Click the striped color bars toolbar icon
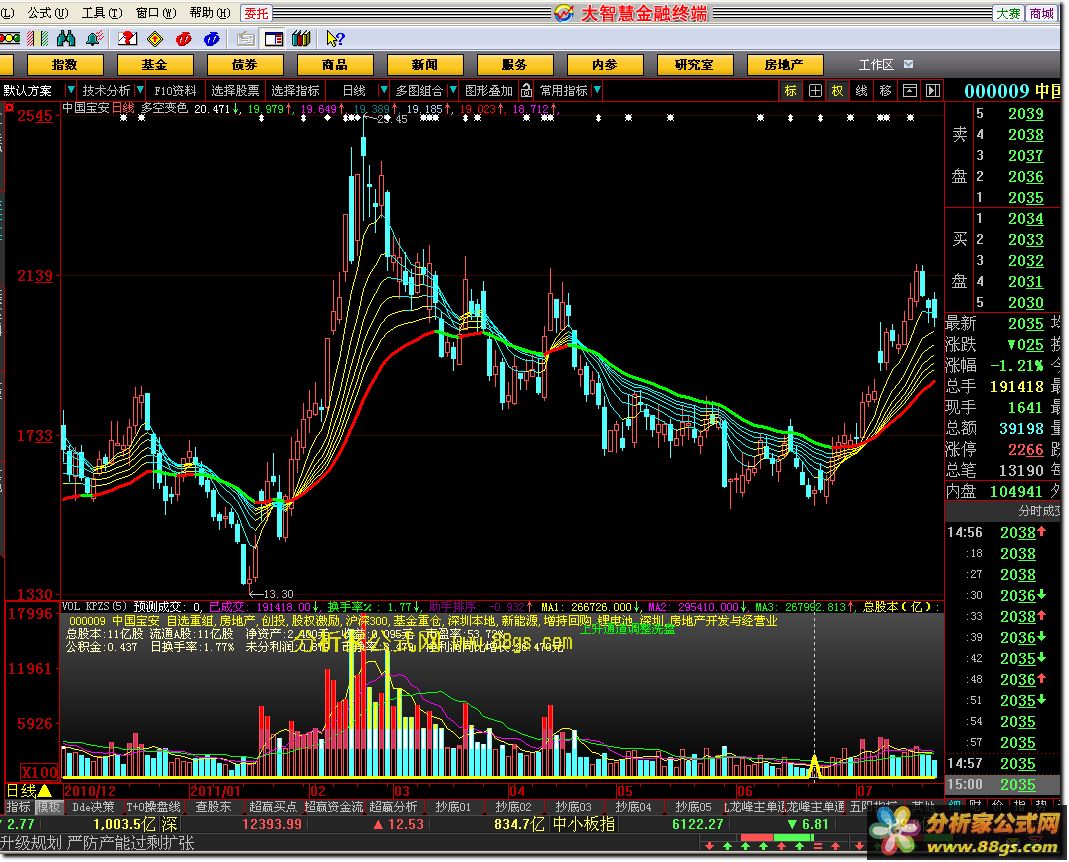This screenshot has height=862, width=1069. [x=37, y=39]
